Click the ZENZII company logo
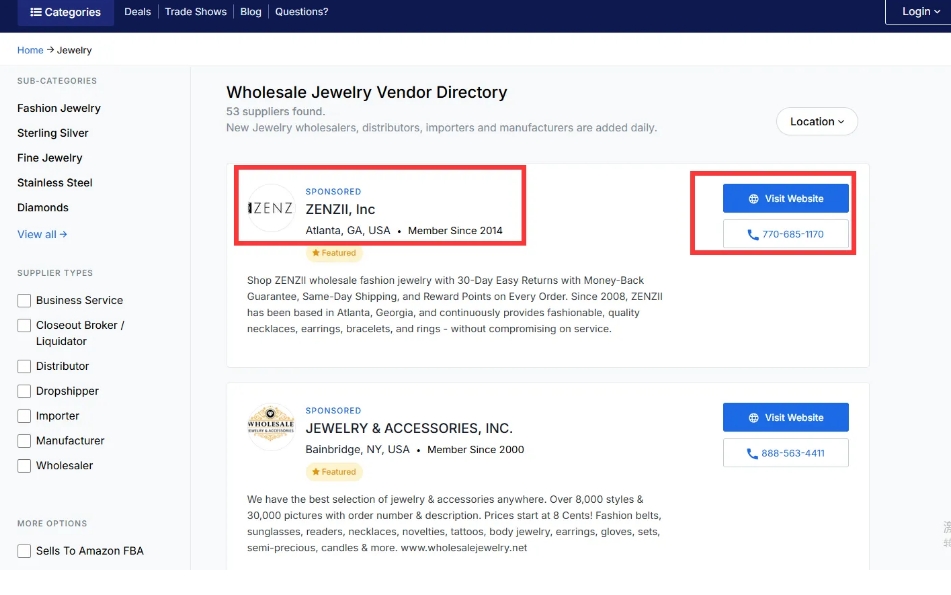 (x=271, y=208)
